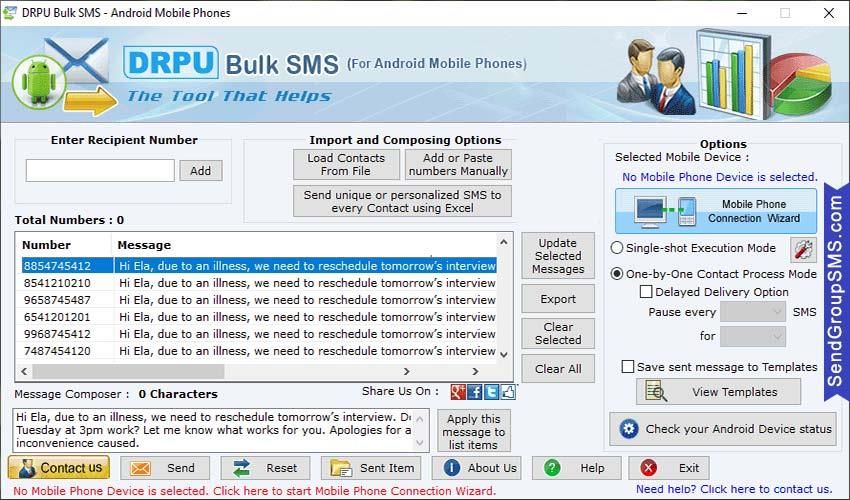Image resolution: width=850 pixels, height=500 pixels.
Task: Enable Delayed Delivery Option checkbox
Action: (x=646, y=292)
